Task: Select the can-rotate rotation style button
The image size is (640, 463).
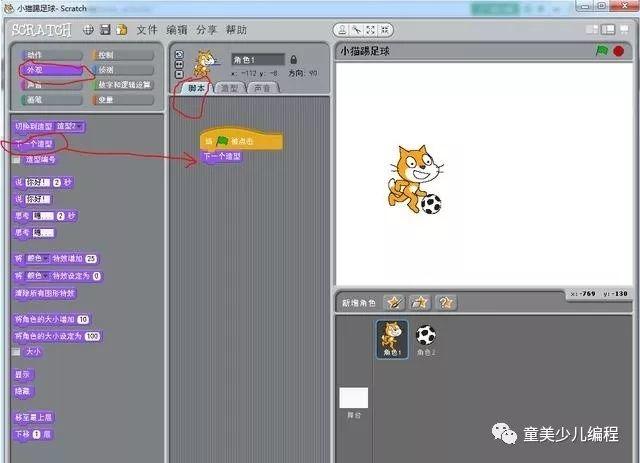Action: [x=179, y=55]
